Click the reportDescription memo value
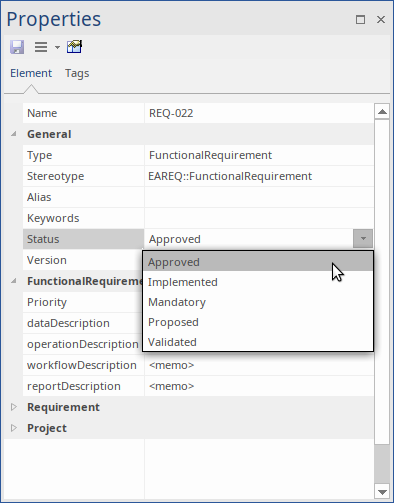 coord(171,386)
